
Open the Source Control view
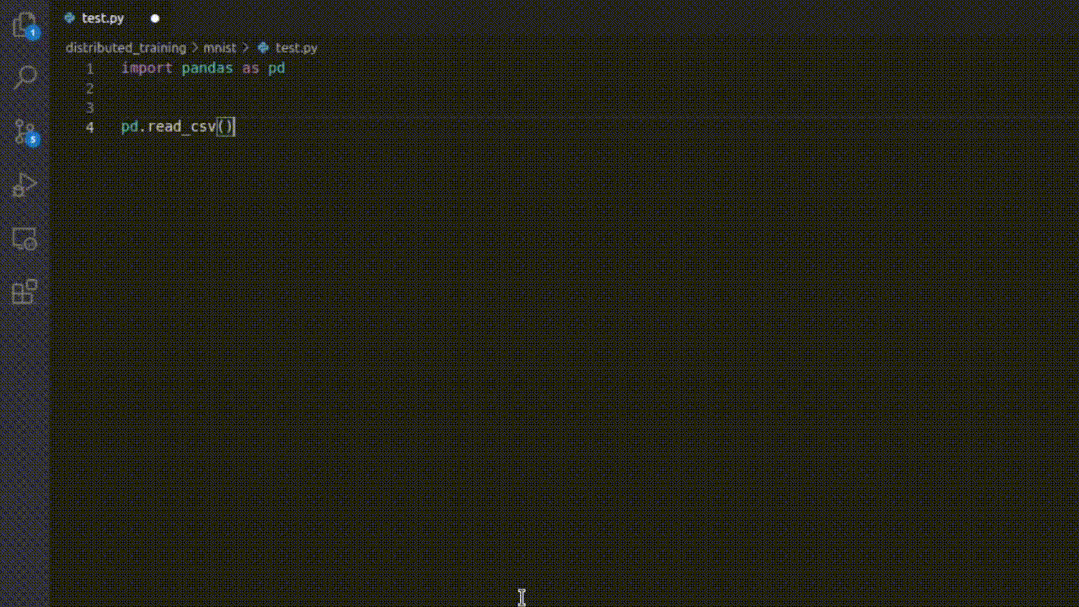tap(24, 131)
